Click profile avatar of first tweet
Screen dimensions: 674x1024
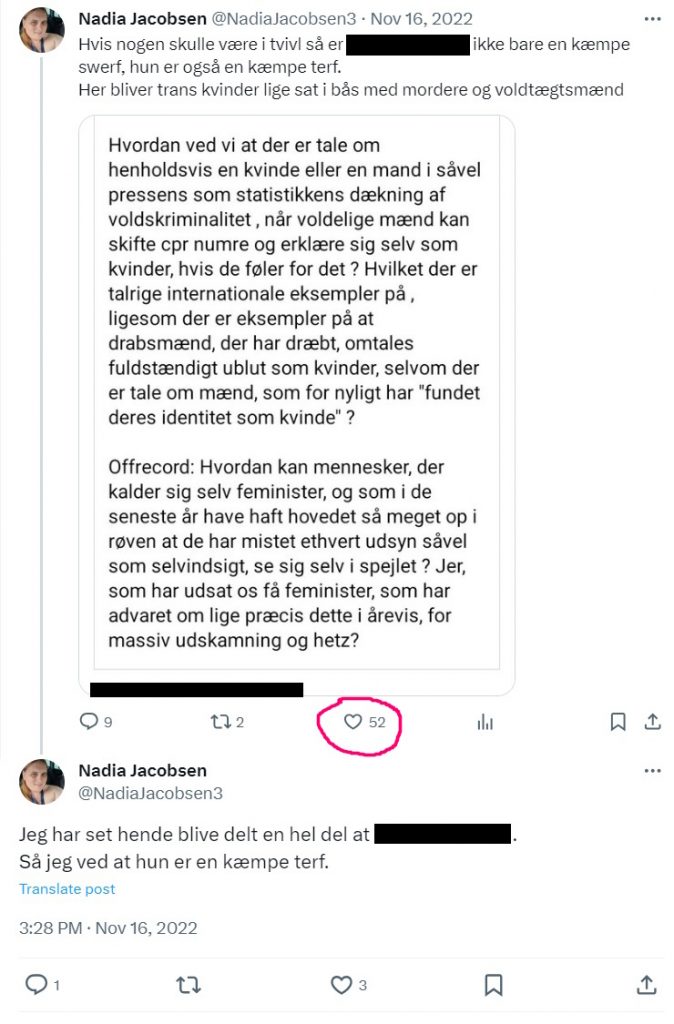42,29
